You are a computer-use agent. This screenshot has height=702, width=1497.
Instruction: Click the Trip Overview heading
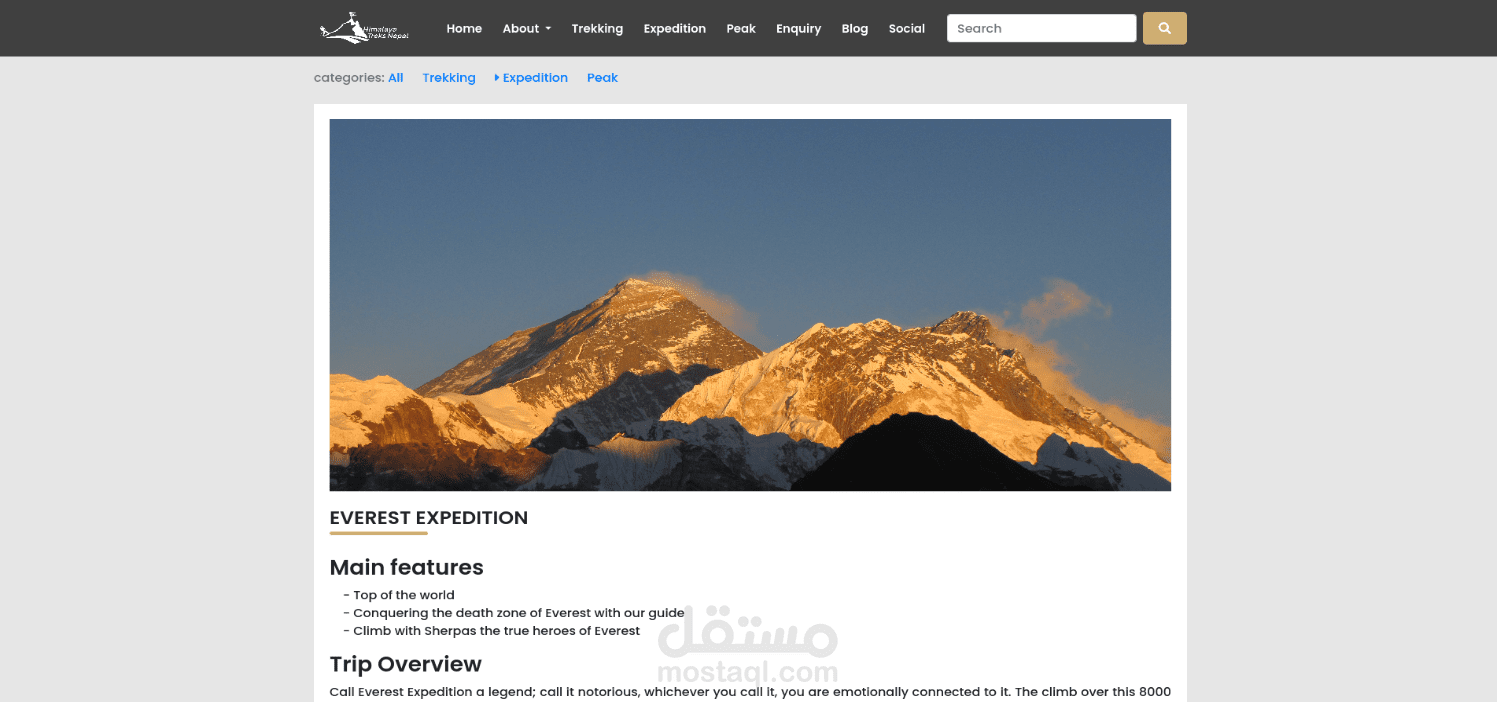[406, 664]
